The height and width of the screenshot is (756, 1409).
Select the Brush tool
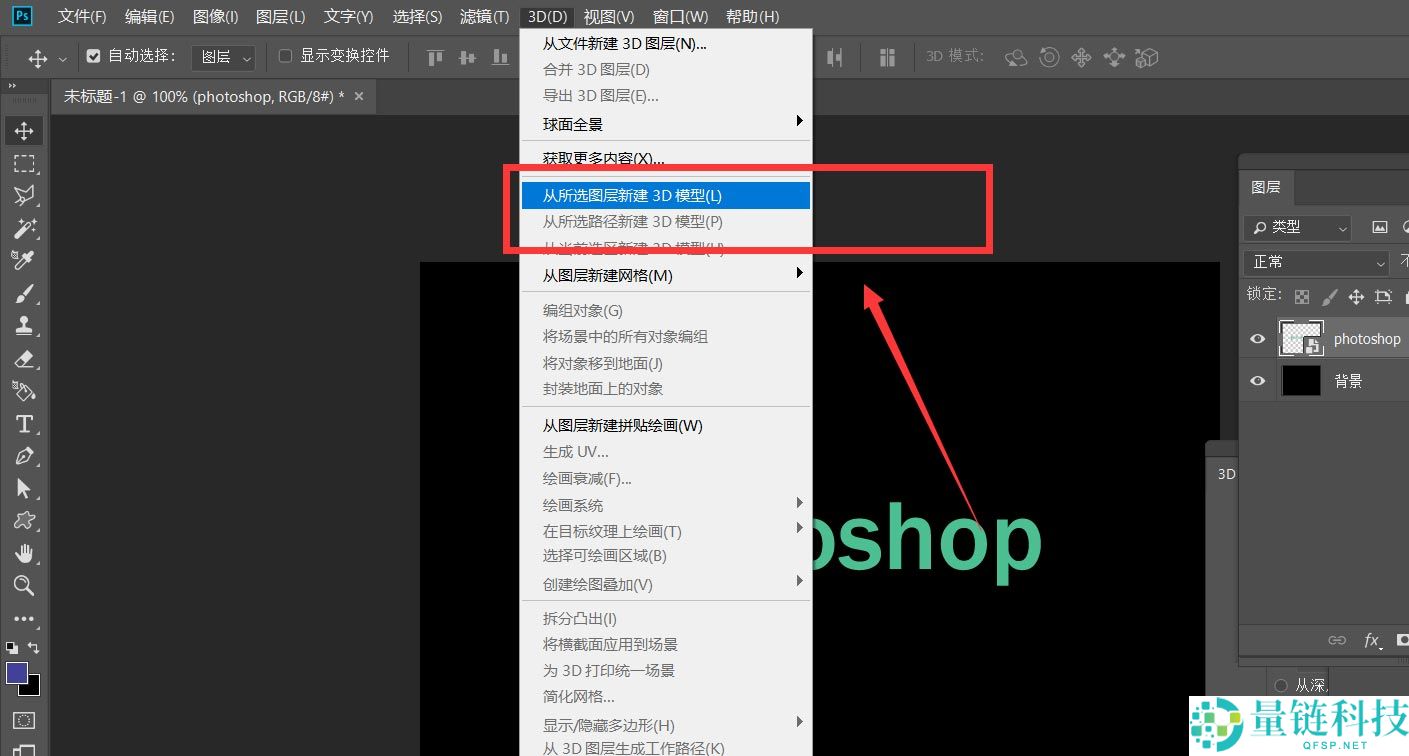(24, 293)
